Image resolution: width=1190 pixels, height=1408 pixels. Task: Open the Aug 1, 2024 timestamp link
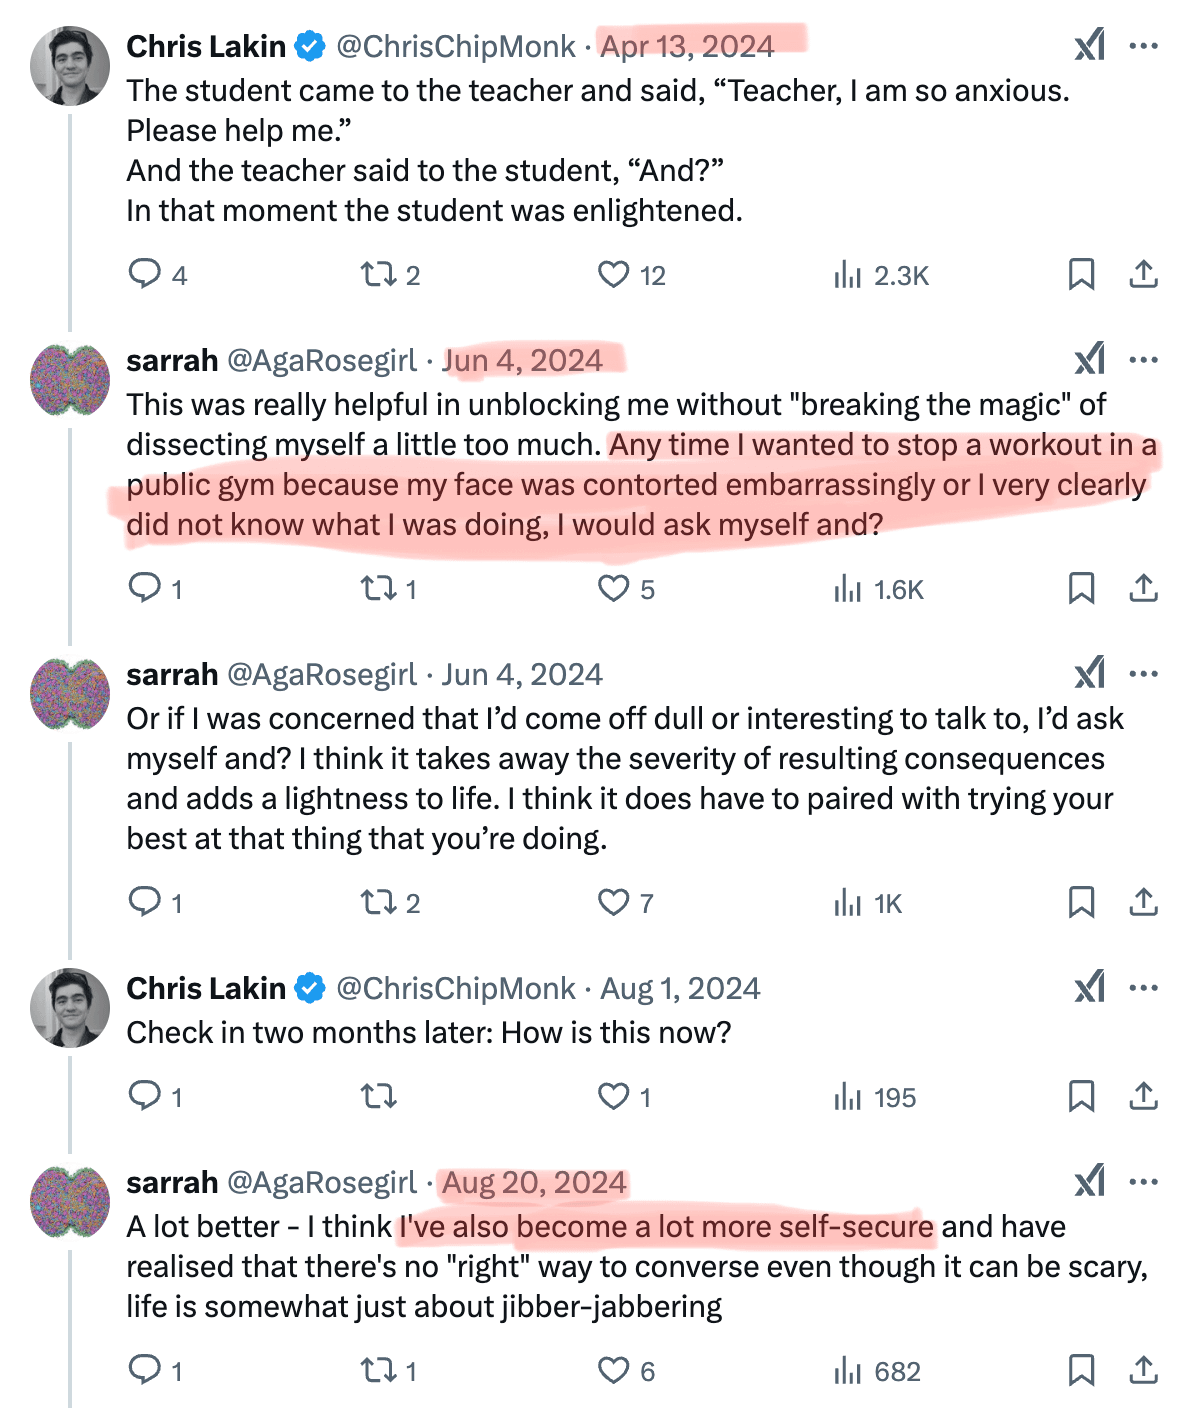pyautogui.click(x=680, y=988)
